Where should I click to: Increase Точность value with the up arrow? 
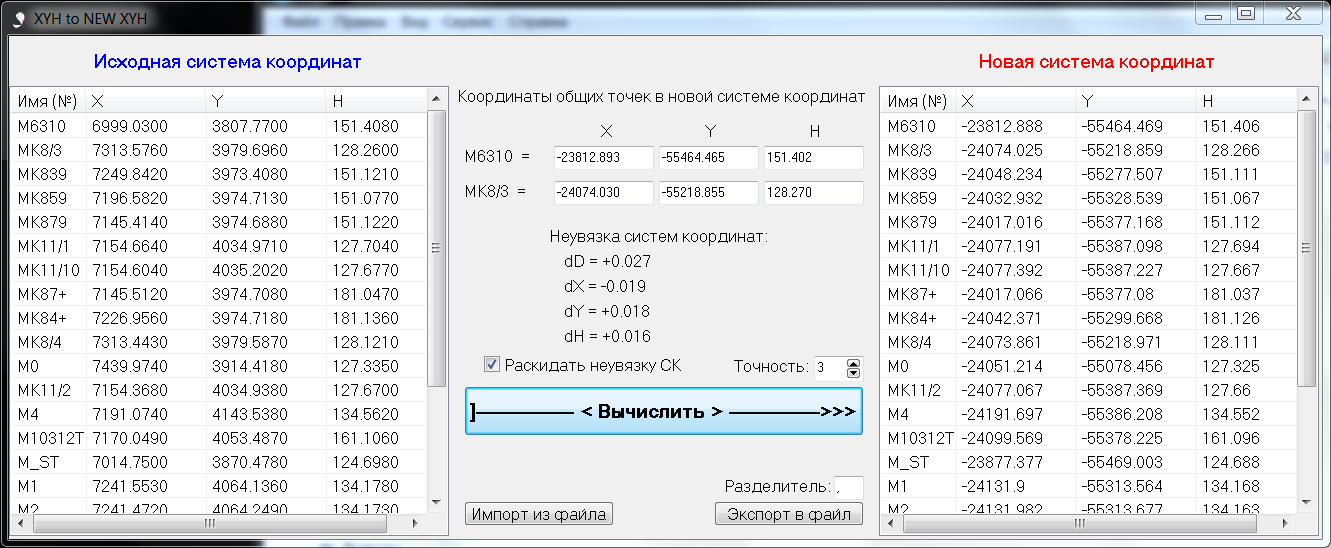tap(853, 362)
